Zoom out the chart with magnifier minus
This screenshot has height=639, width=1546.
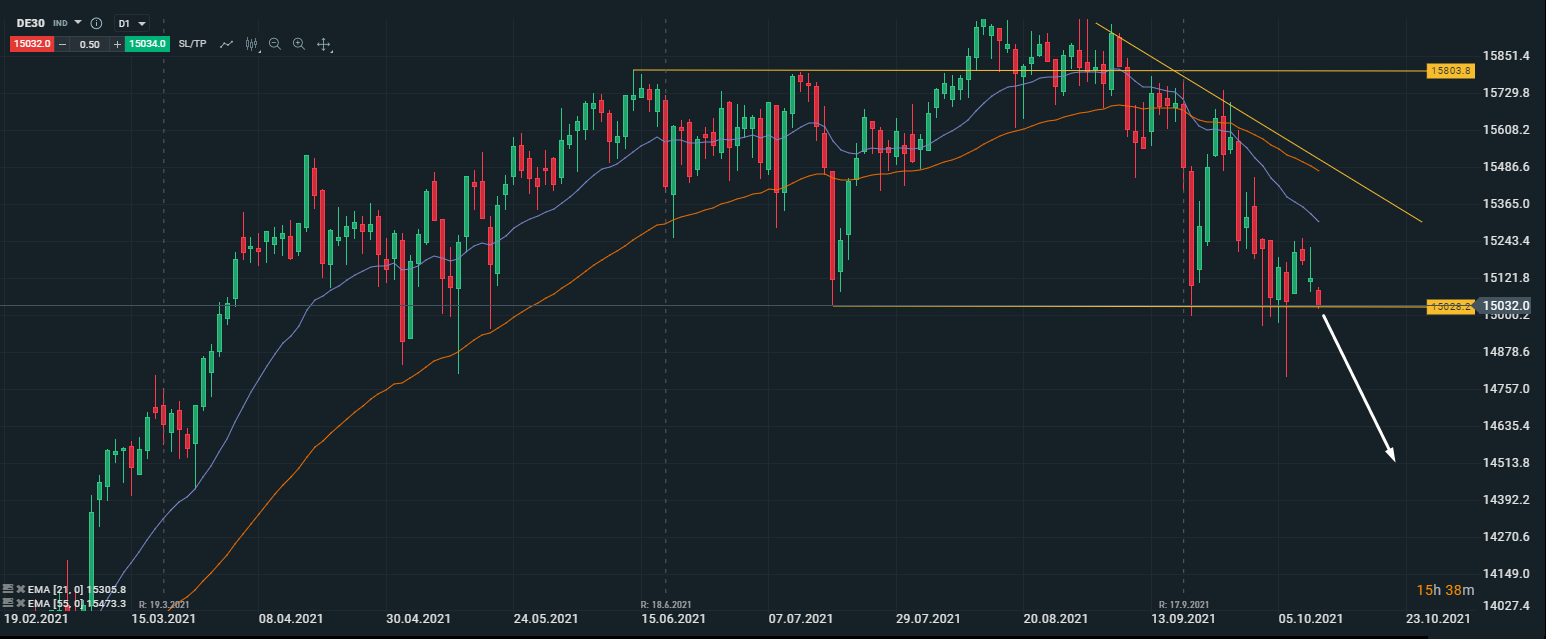point(275,44)
